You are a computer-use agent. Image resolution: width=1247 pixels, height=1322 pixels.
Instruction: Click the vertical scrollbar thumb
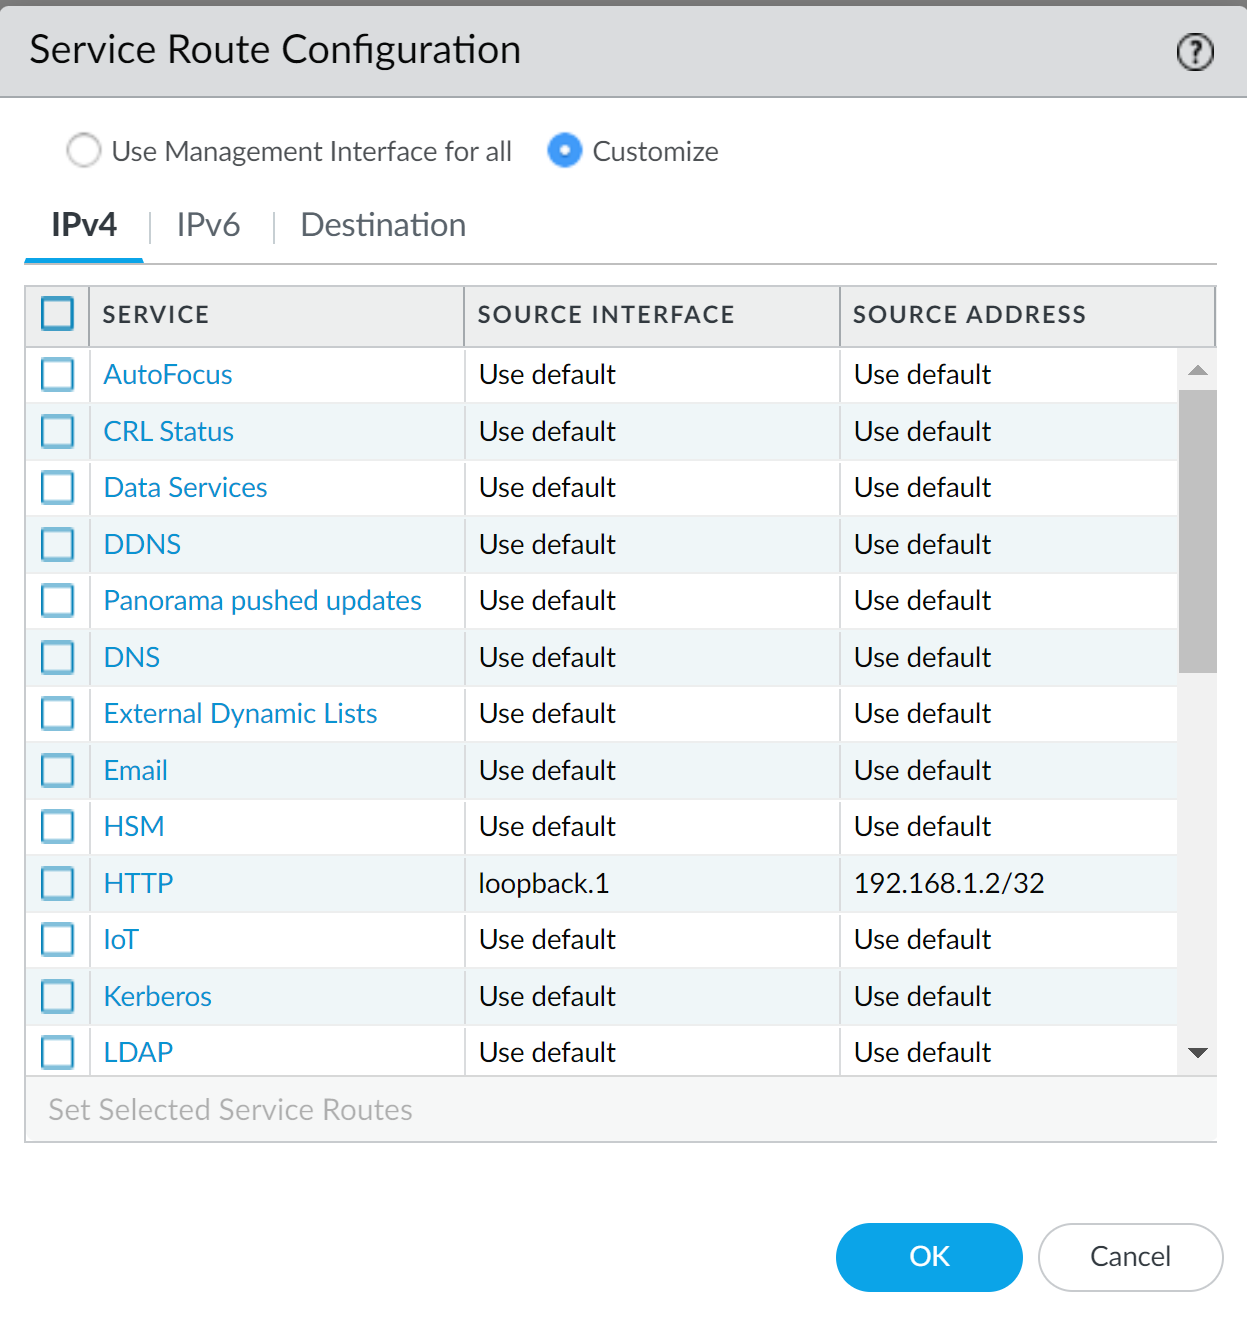[1197, 530]
